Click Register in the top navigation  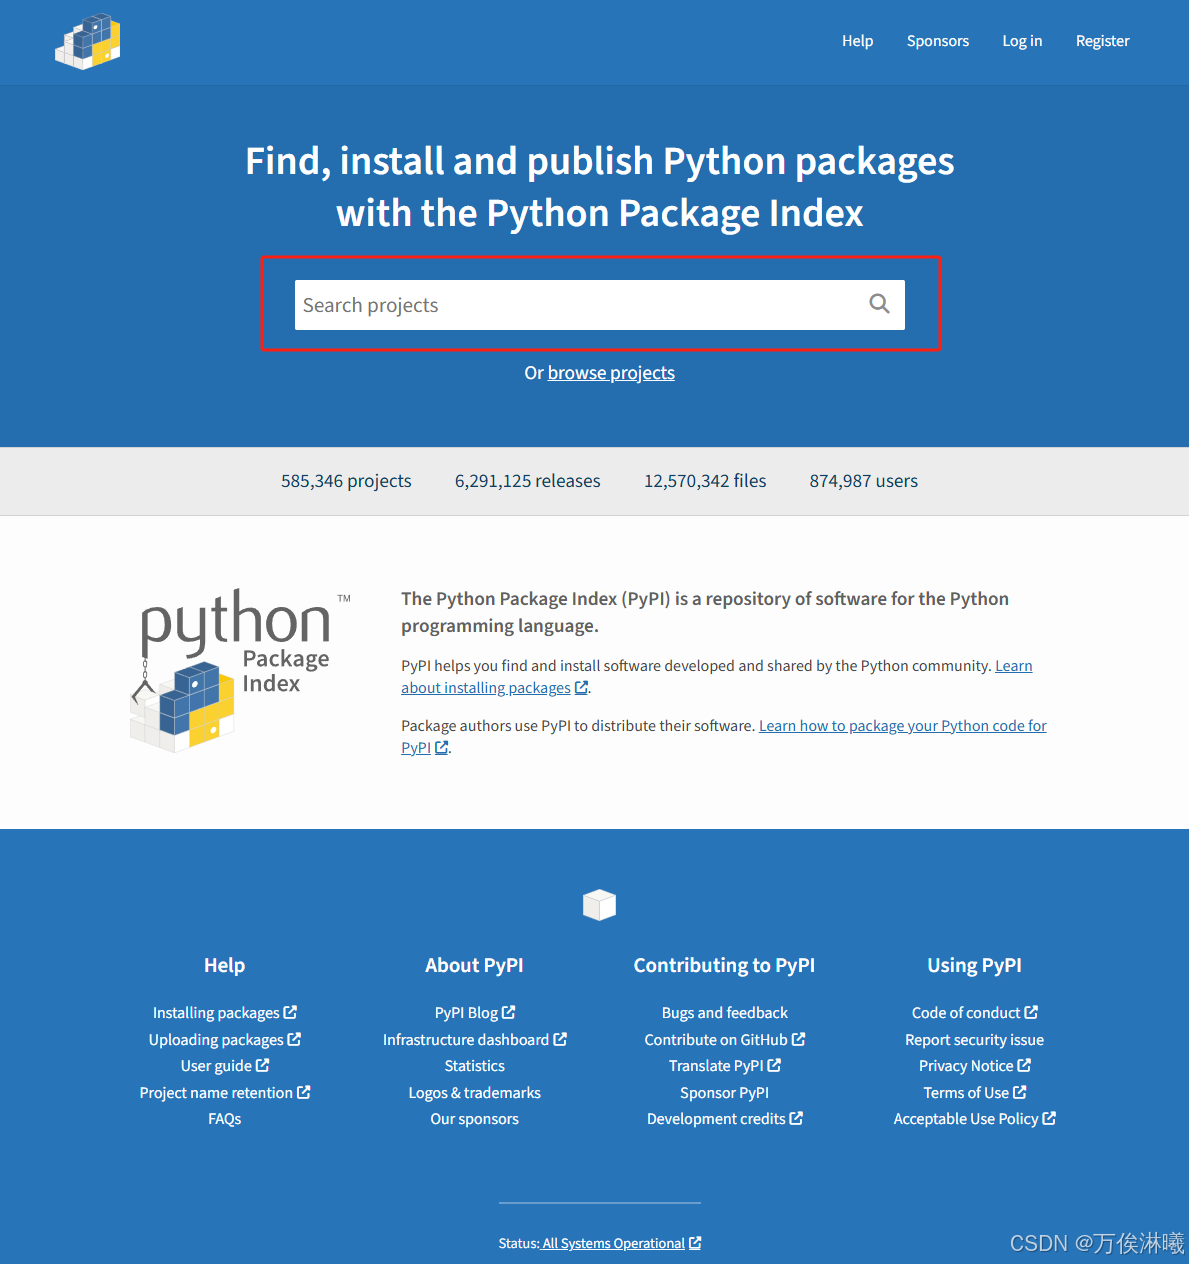1102,41
